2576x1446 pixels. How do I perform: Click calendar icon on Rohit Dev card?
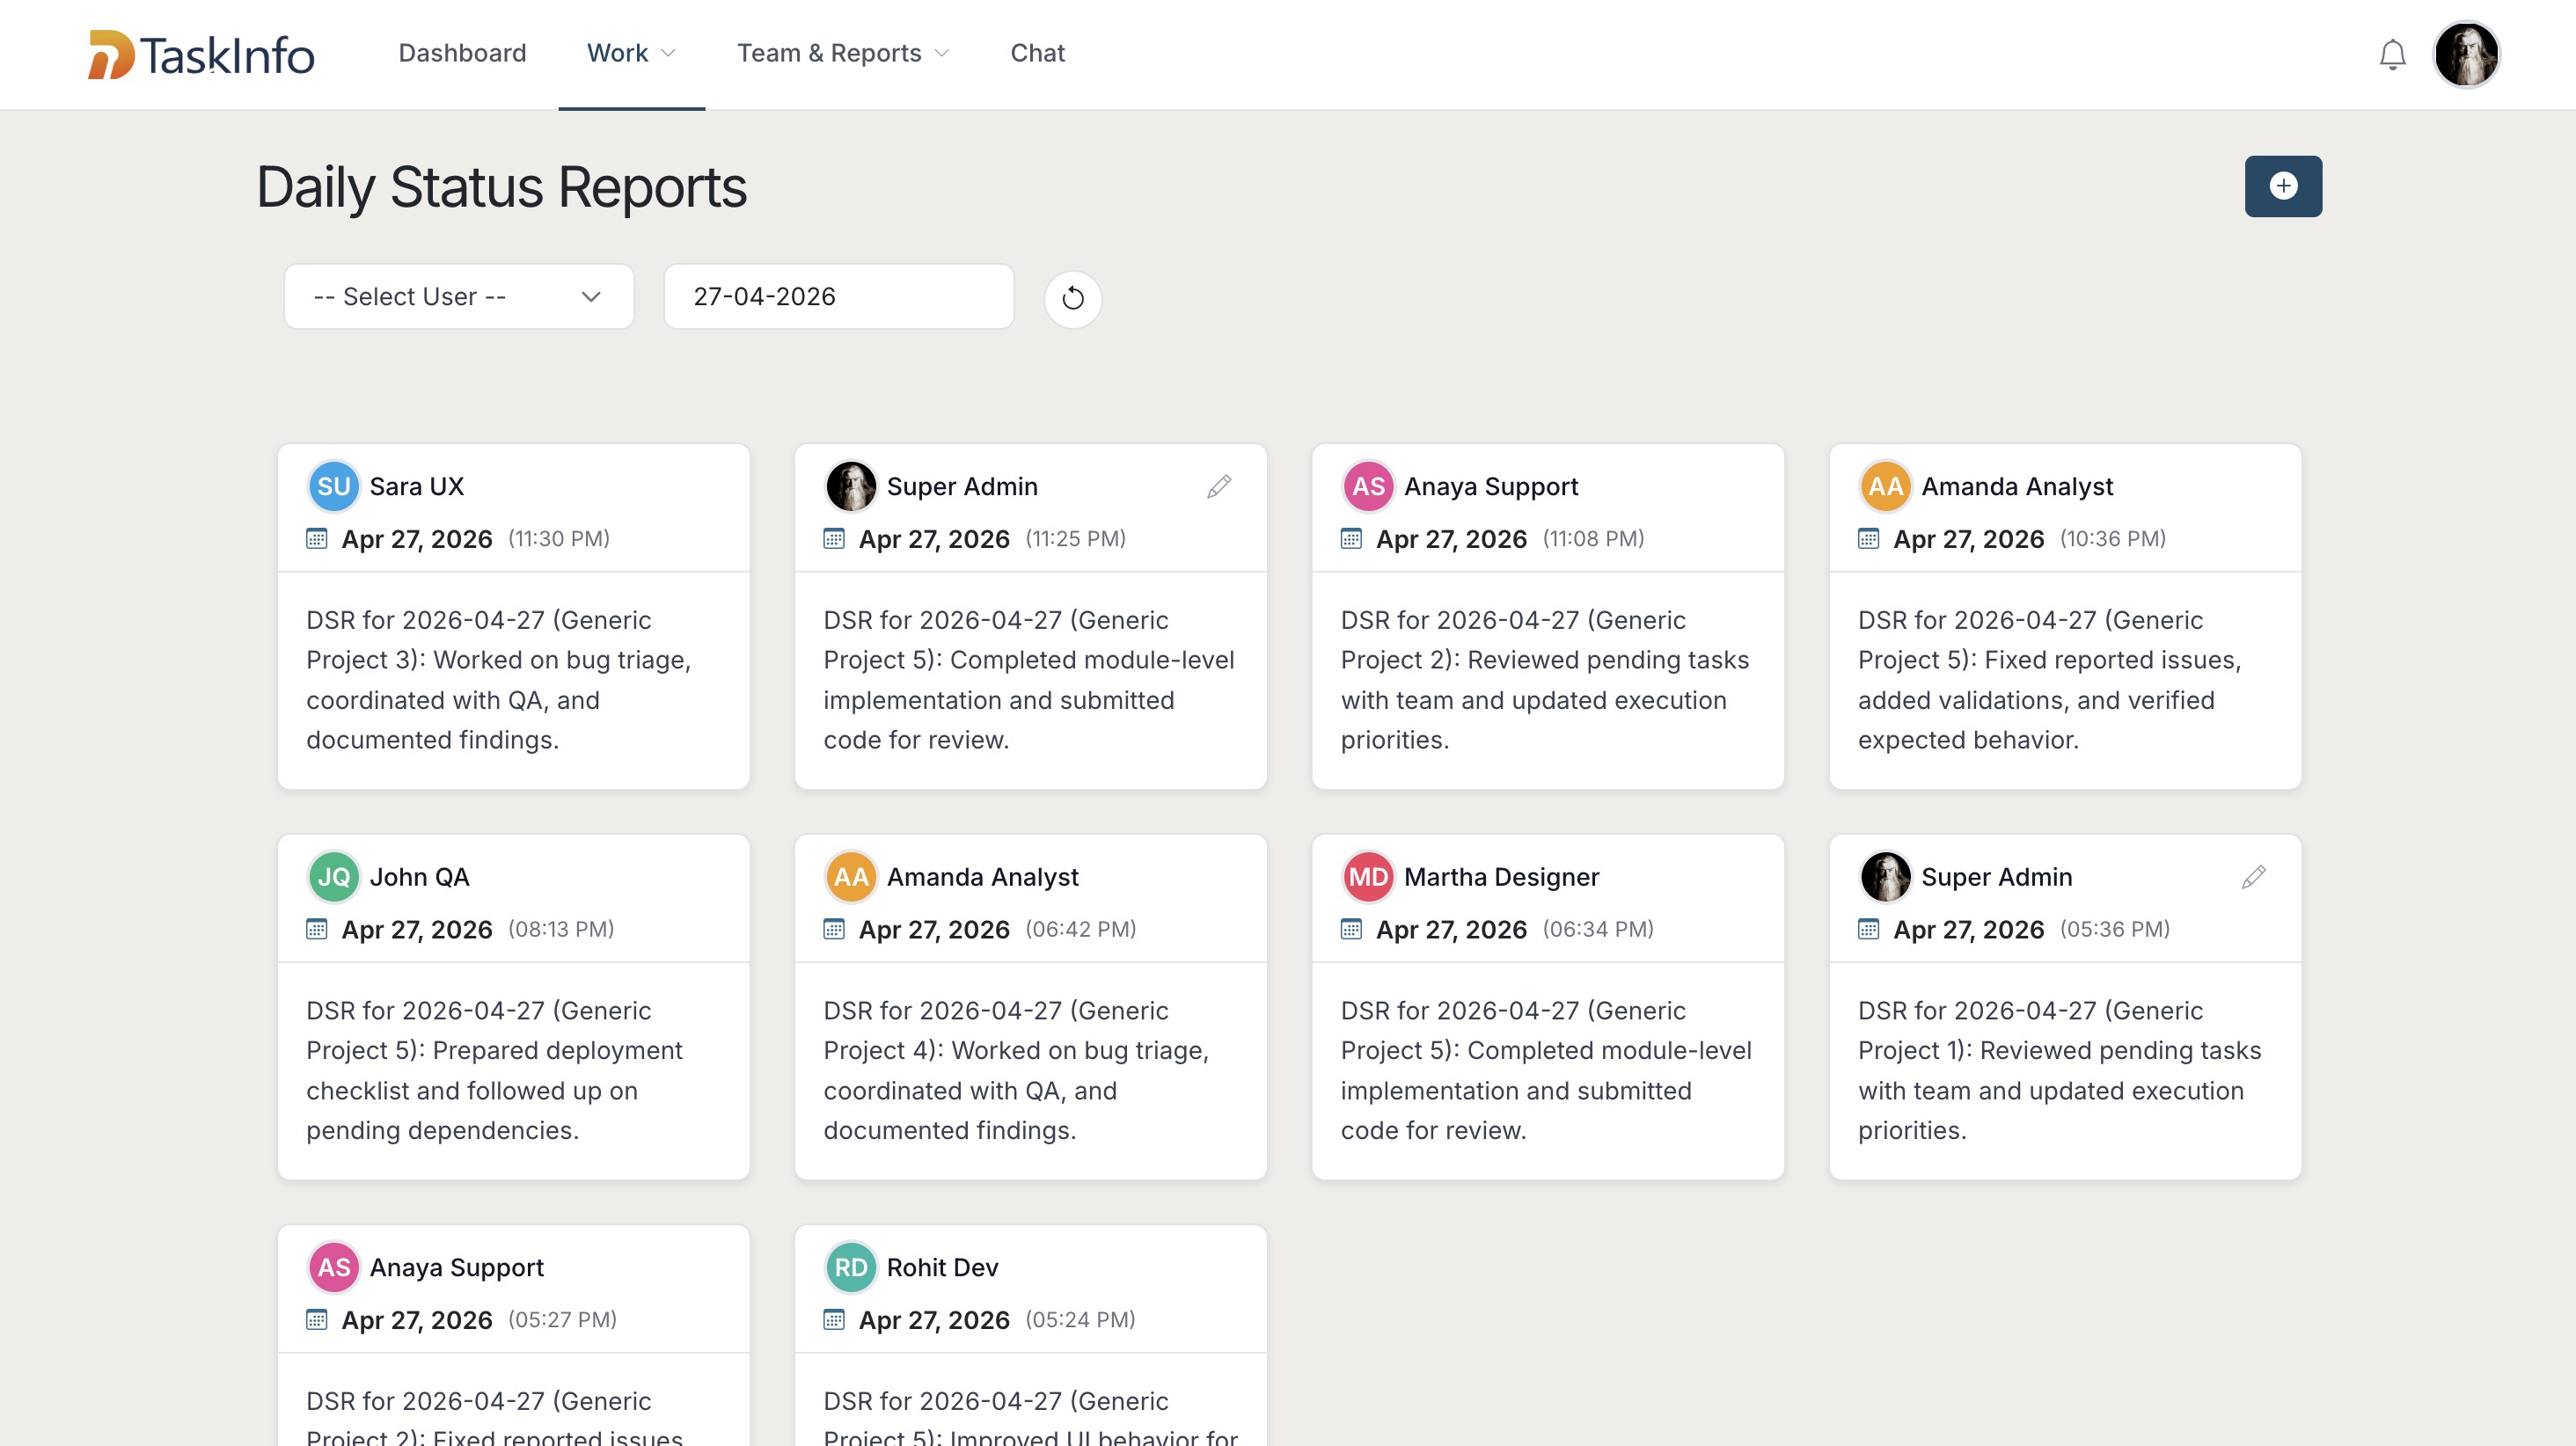click(x=834, y=1319)
